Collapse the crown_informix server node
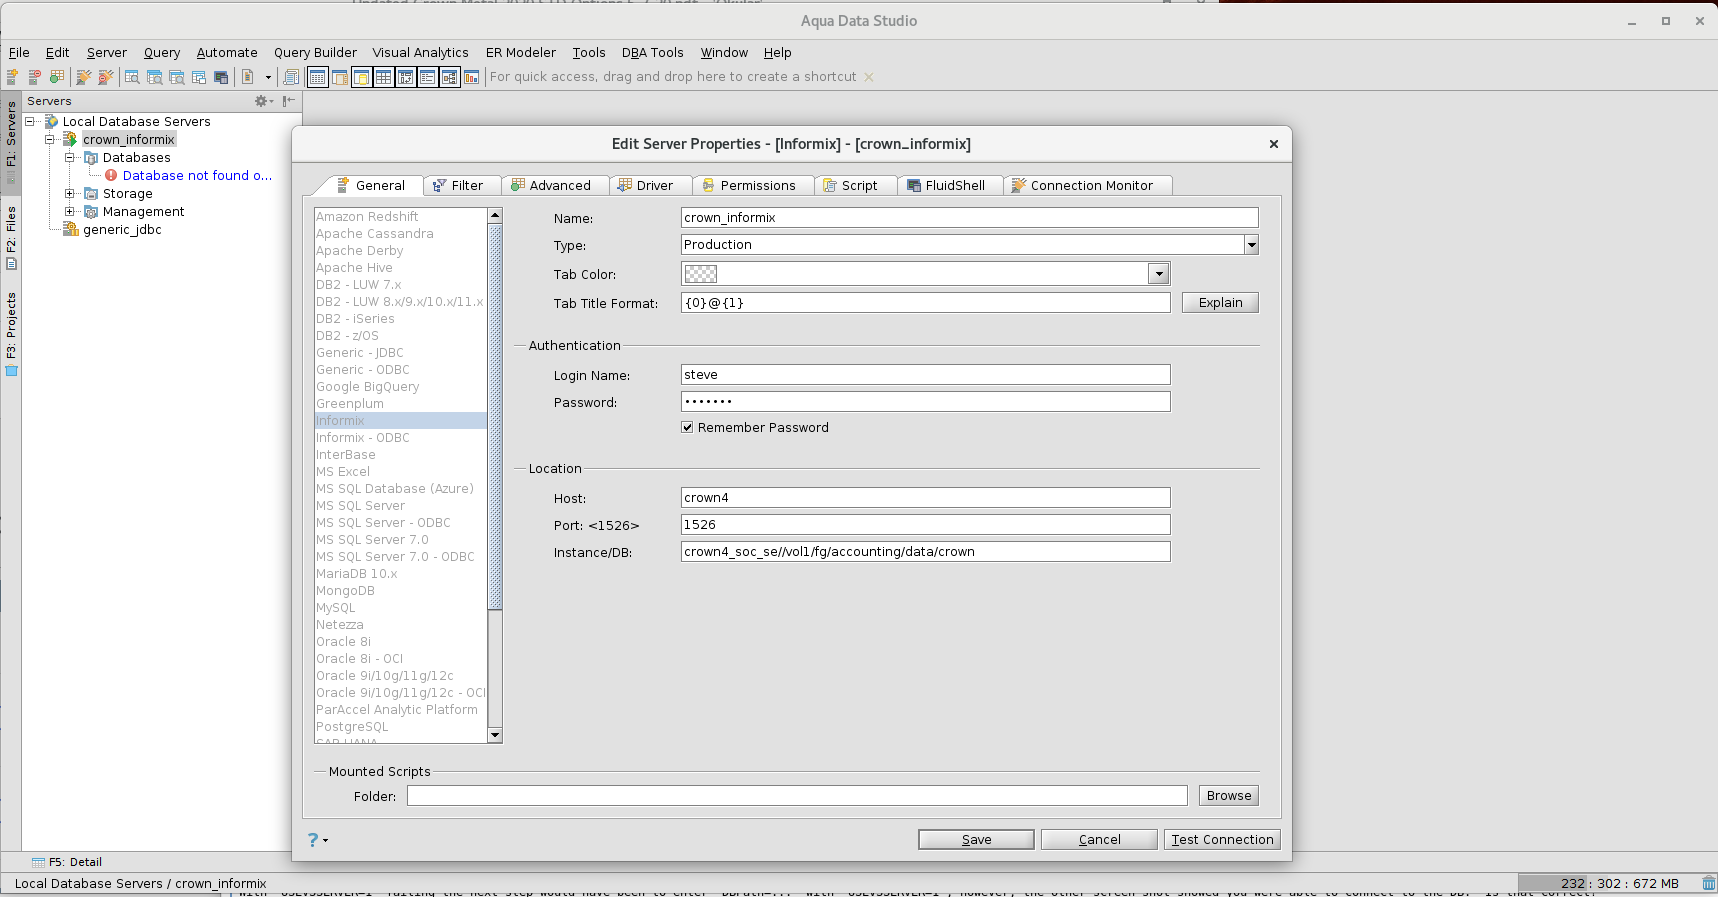This screenshot has height=897, width=1718. pos(50,140)
